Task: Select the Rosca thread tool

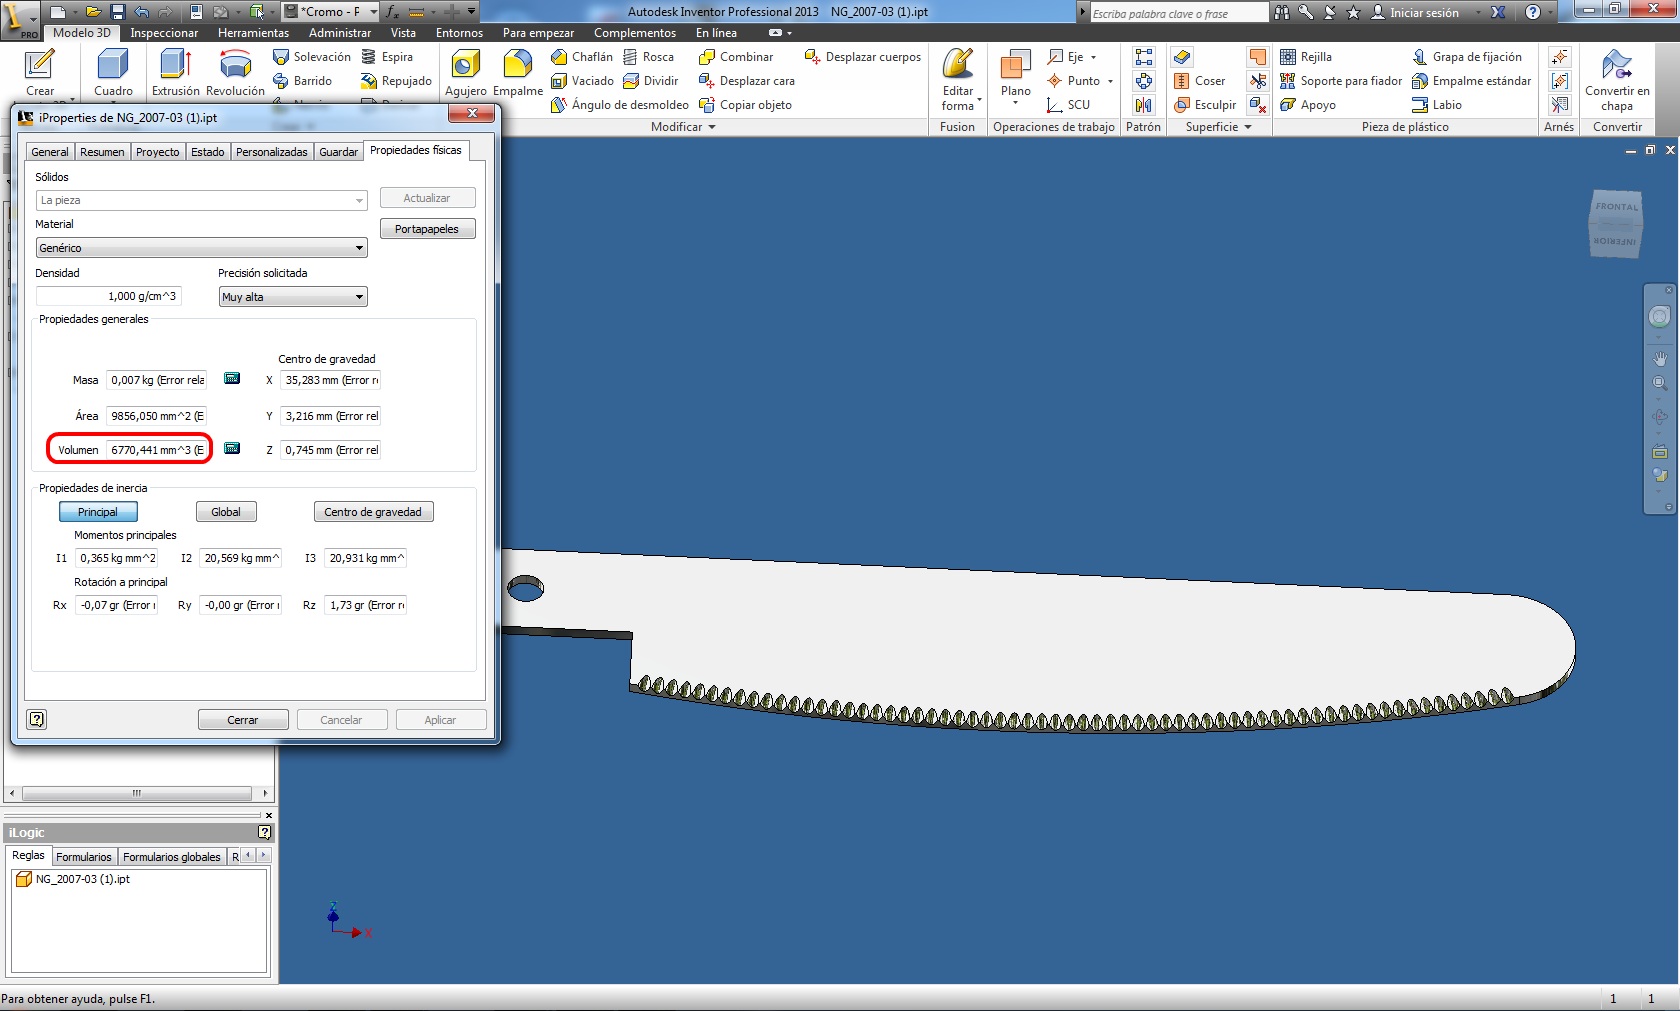Action: pos(648,57)
